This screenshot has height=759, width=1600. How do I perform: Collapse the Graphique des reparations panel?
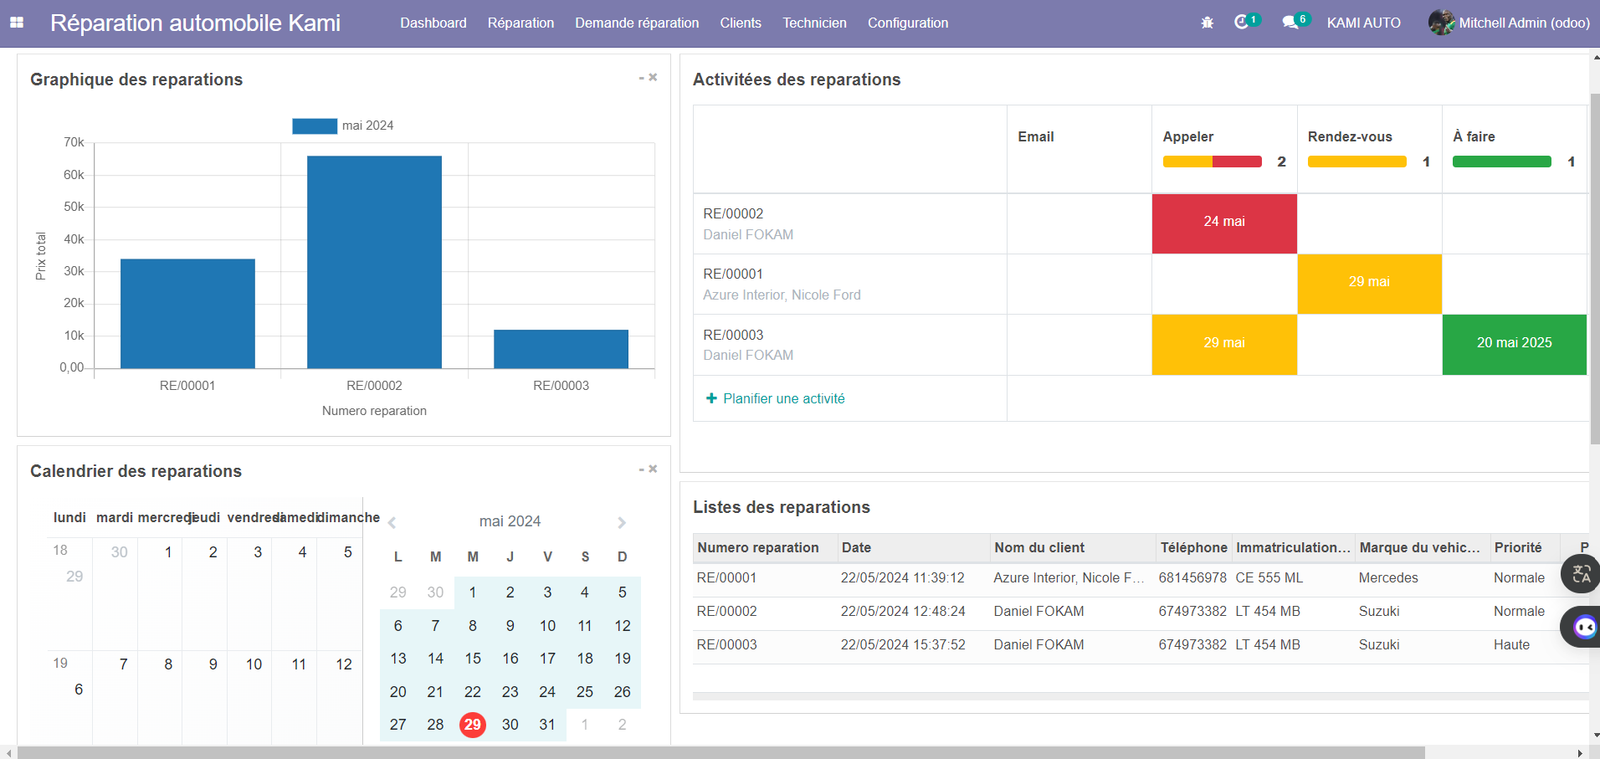coord(641,78)
